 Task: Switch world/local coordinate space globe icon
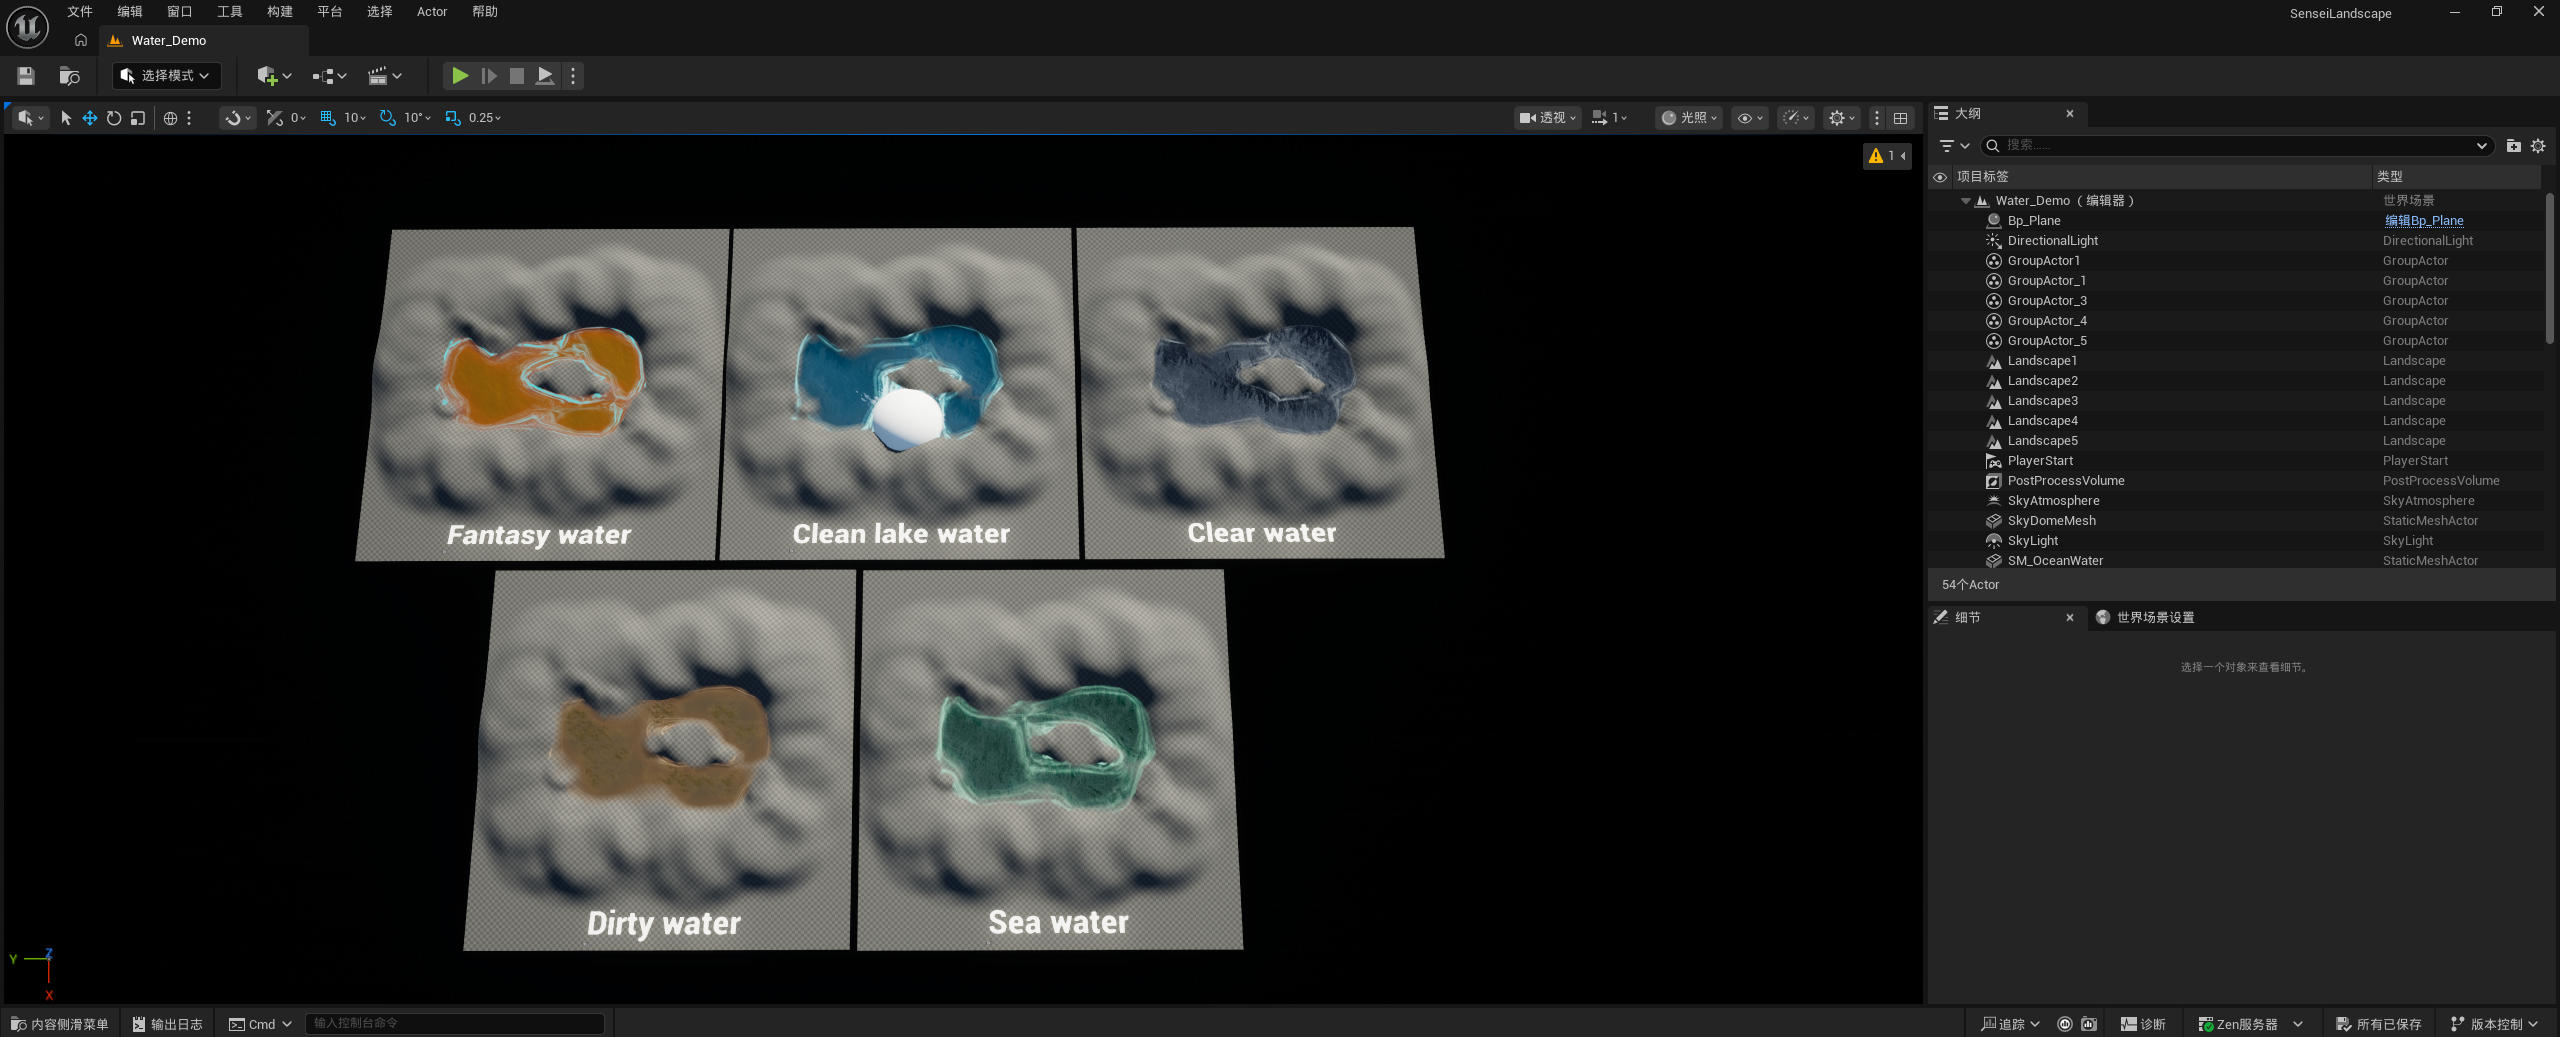[170, 118]
